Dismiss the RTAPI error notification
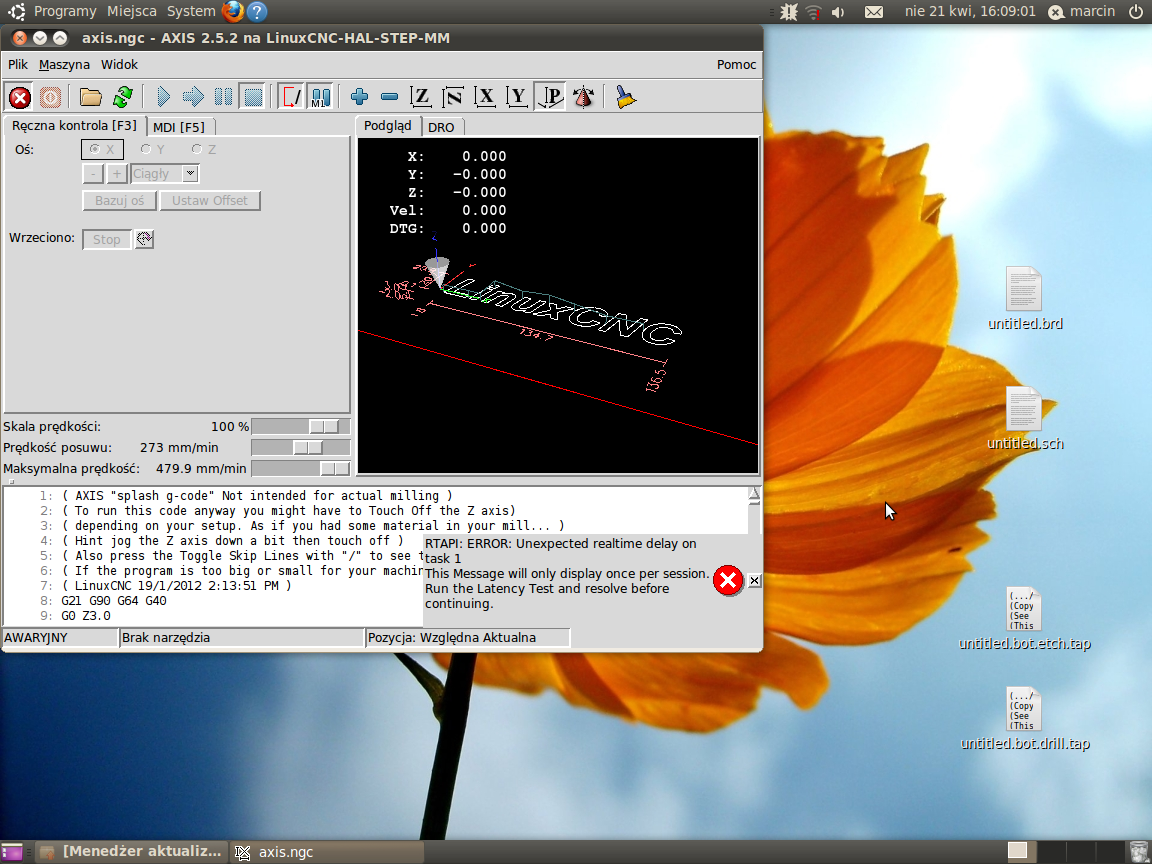The width and height of the screenshot is (1152, 864). (754, 580)
